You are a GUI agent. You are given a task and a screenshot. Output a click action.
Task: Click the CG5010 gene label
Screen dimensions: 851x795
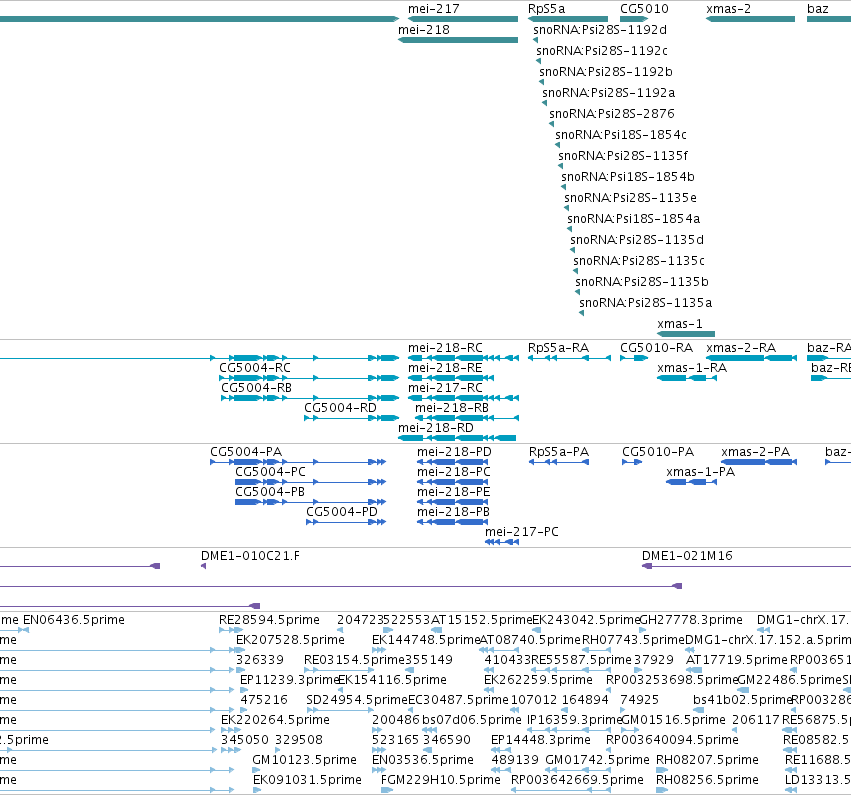[x=644, y=9]
